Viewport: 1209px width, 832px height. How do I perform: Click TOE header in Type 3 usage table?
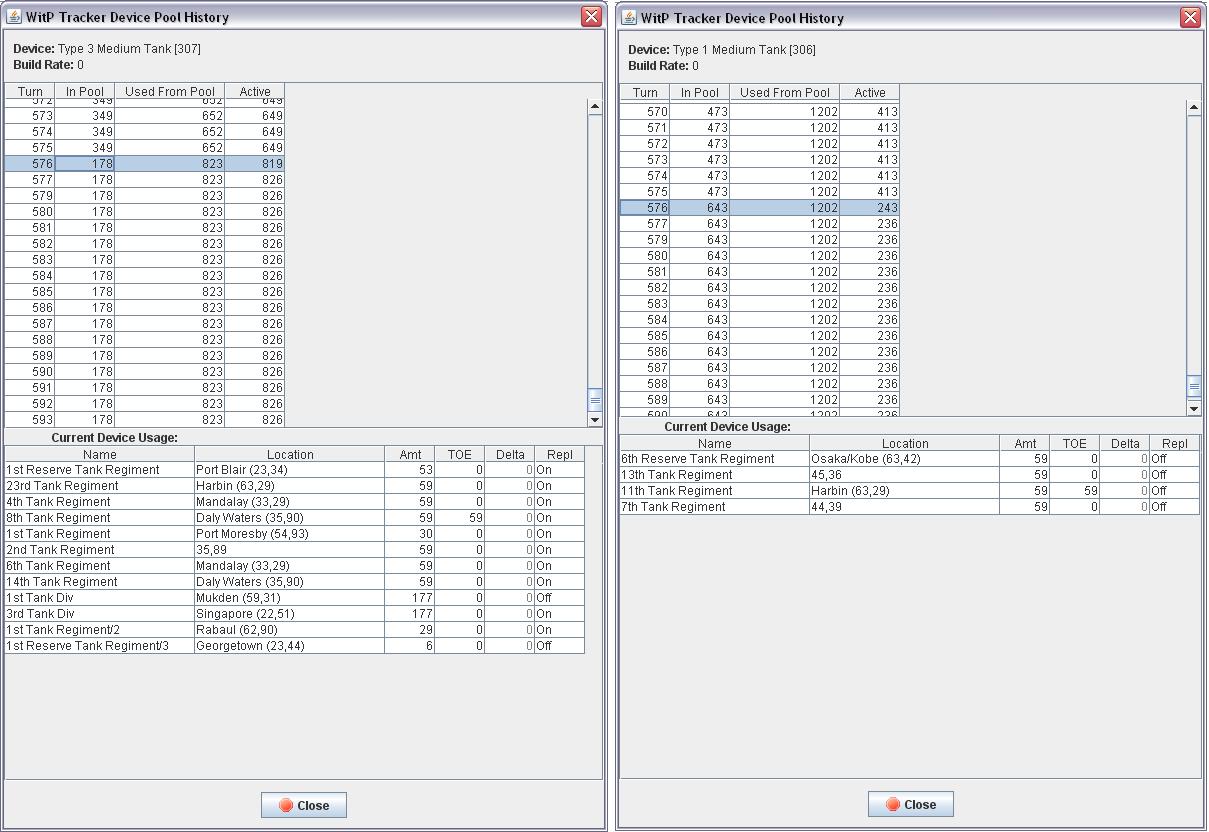[460, 454]
